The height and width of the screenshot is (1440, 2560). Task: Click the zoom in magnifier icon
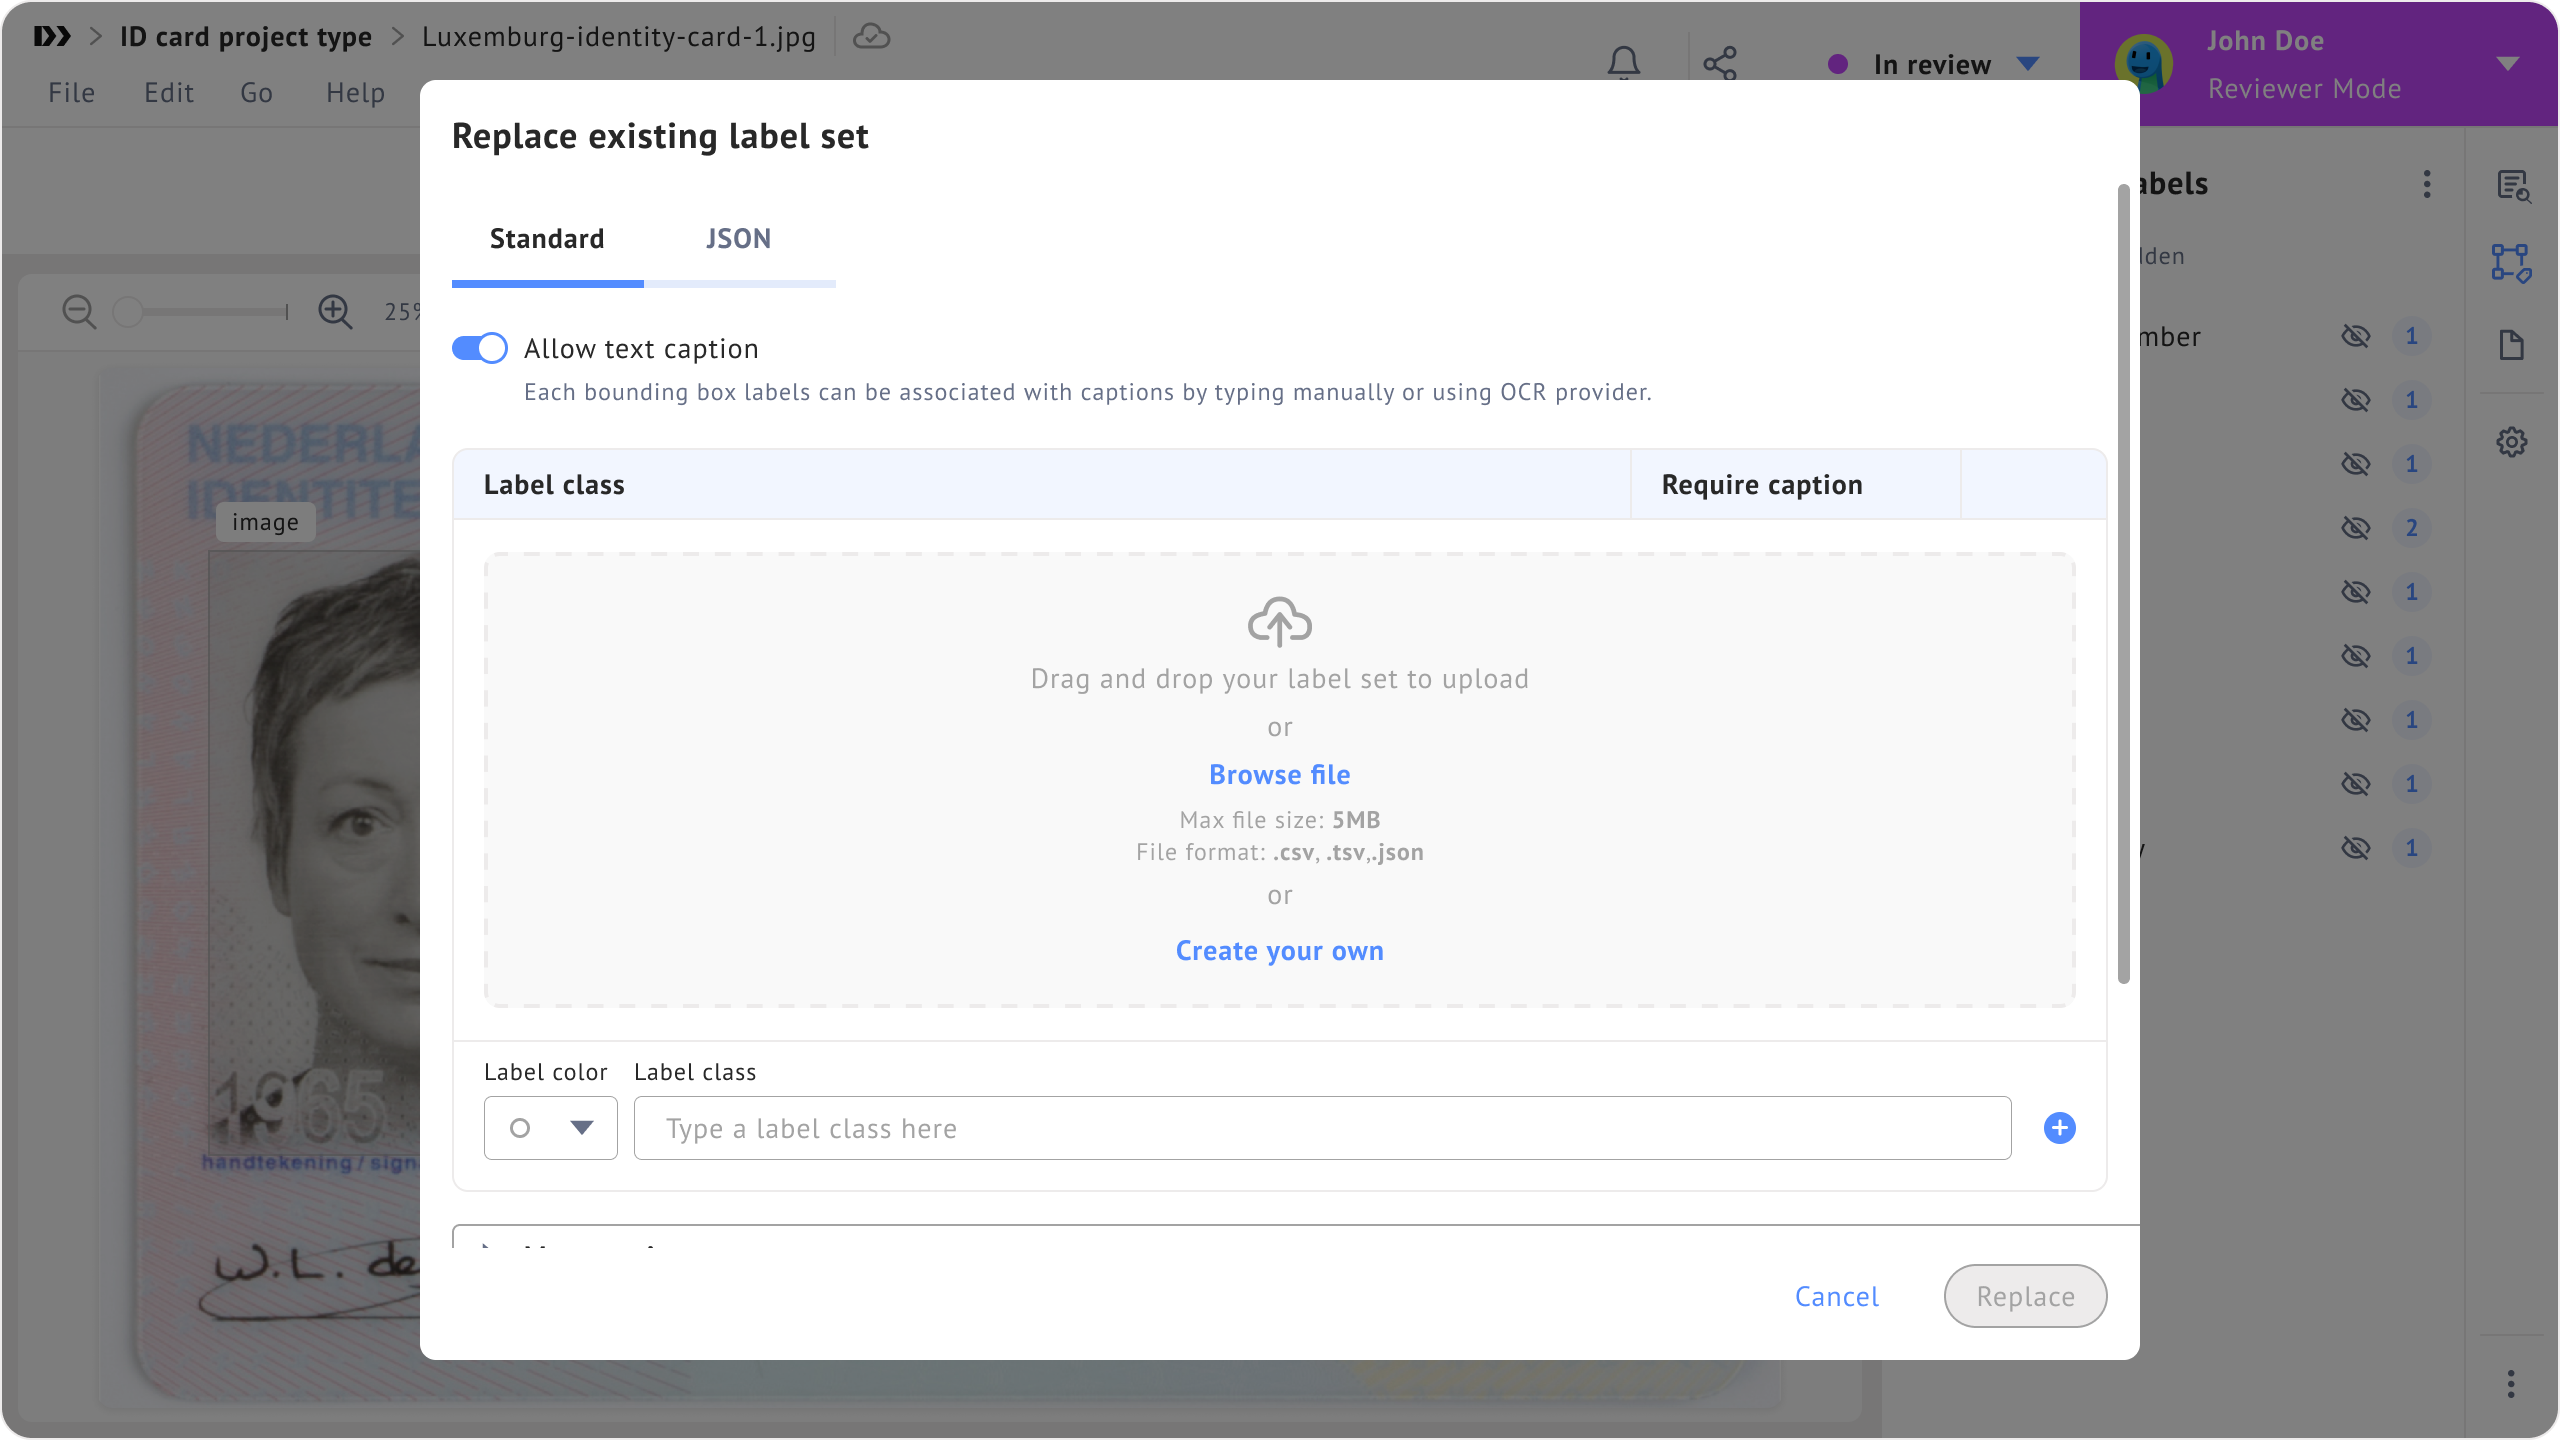click(x=335, y=312)
